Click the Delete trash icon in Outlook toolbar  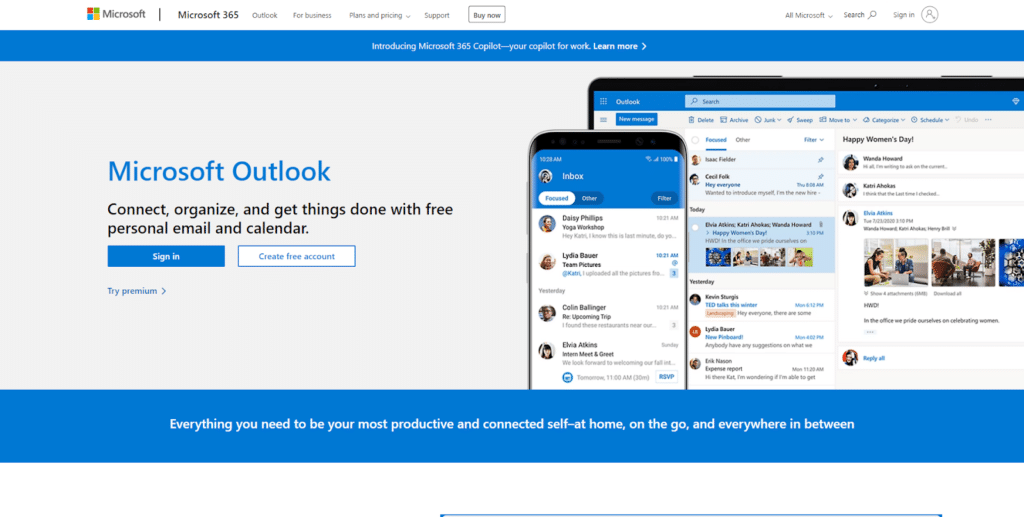pyautogui.click(x=691, y=119)
